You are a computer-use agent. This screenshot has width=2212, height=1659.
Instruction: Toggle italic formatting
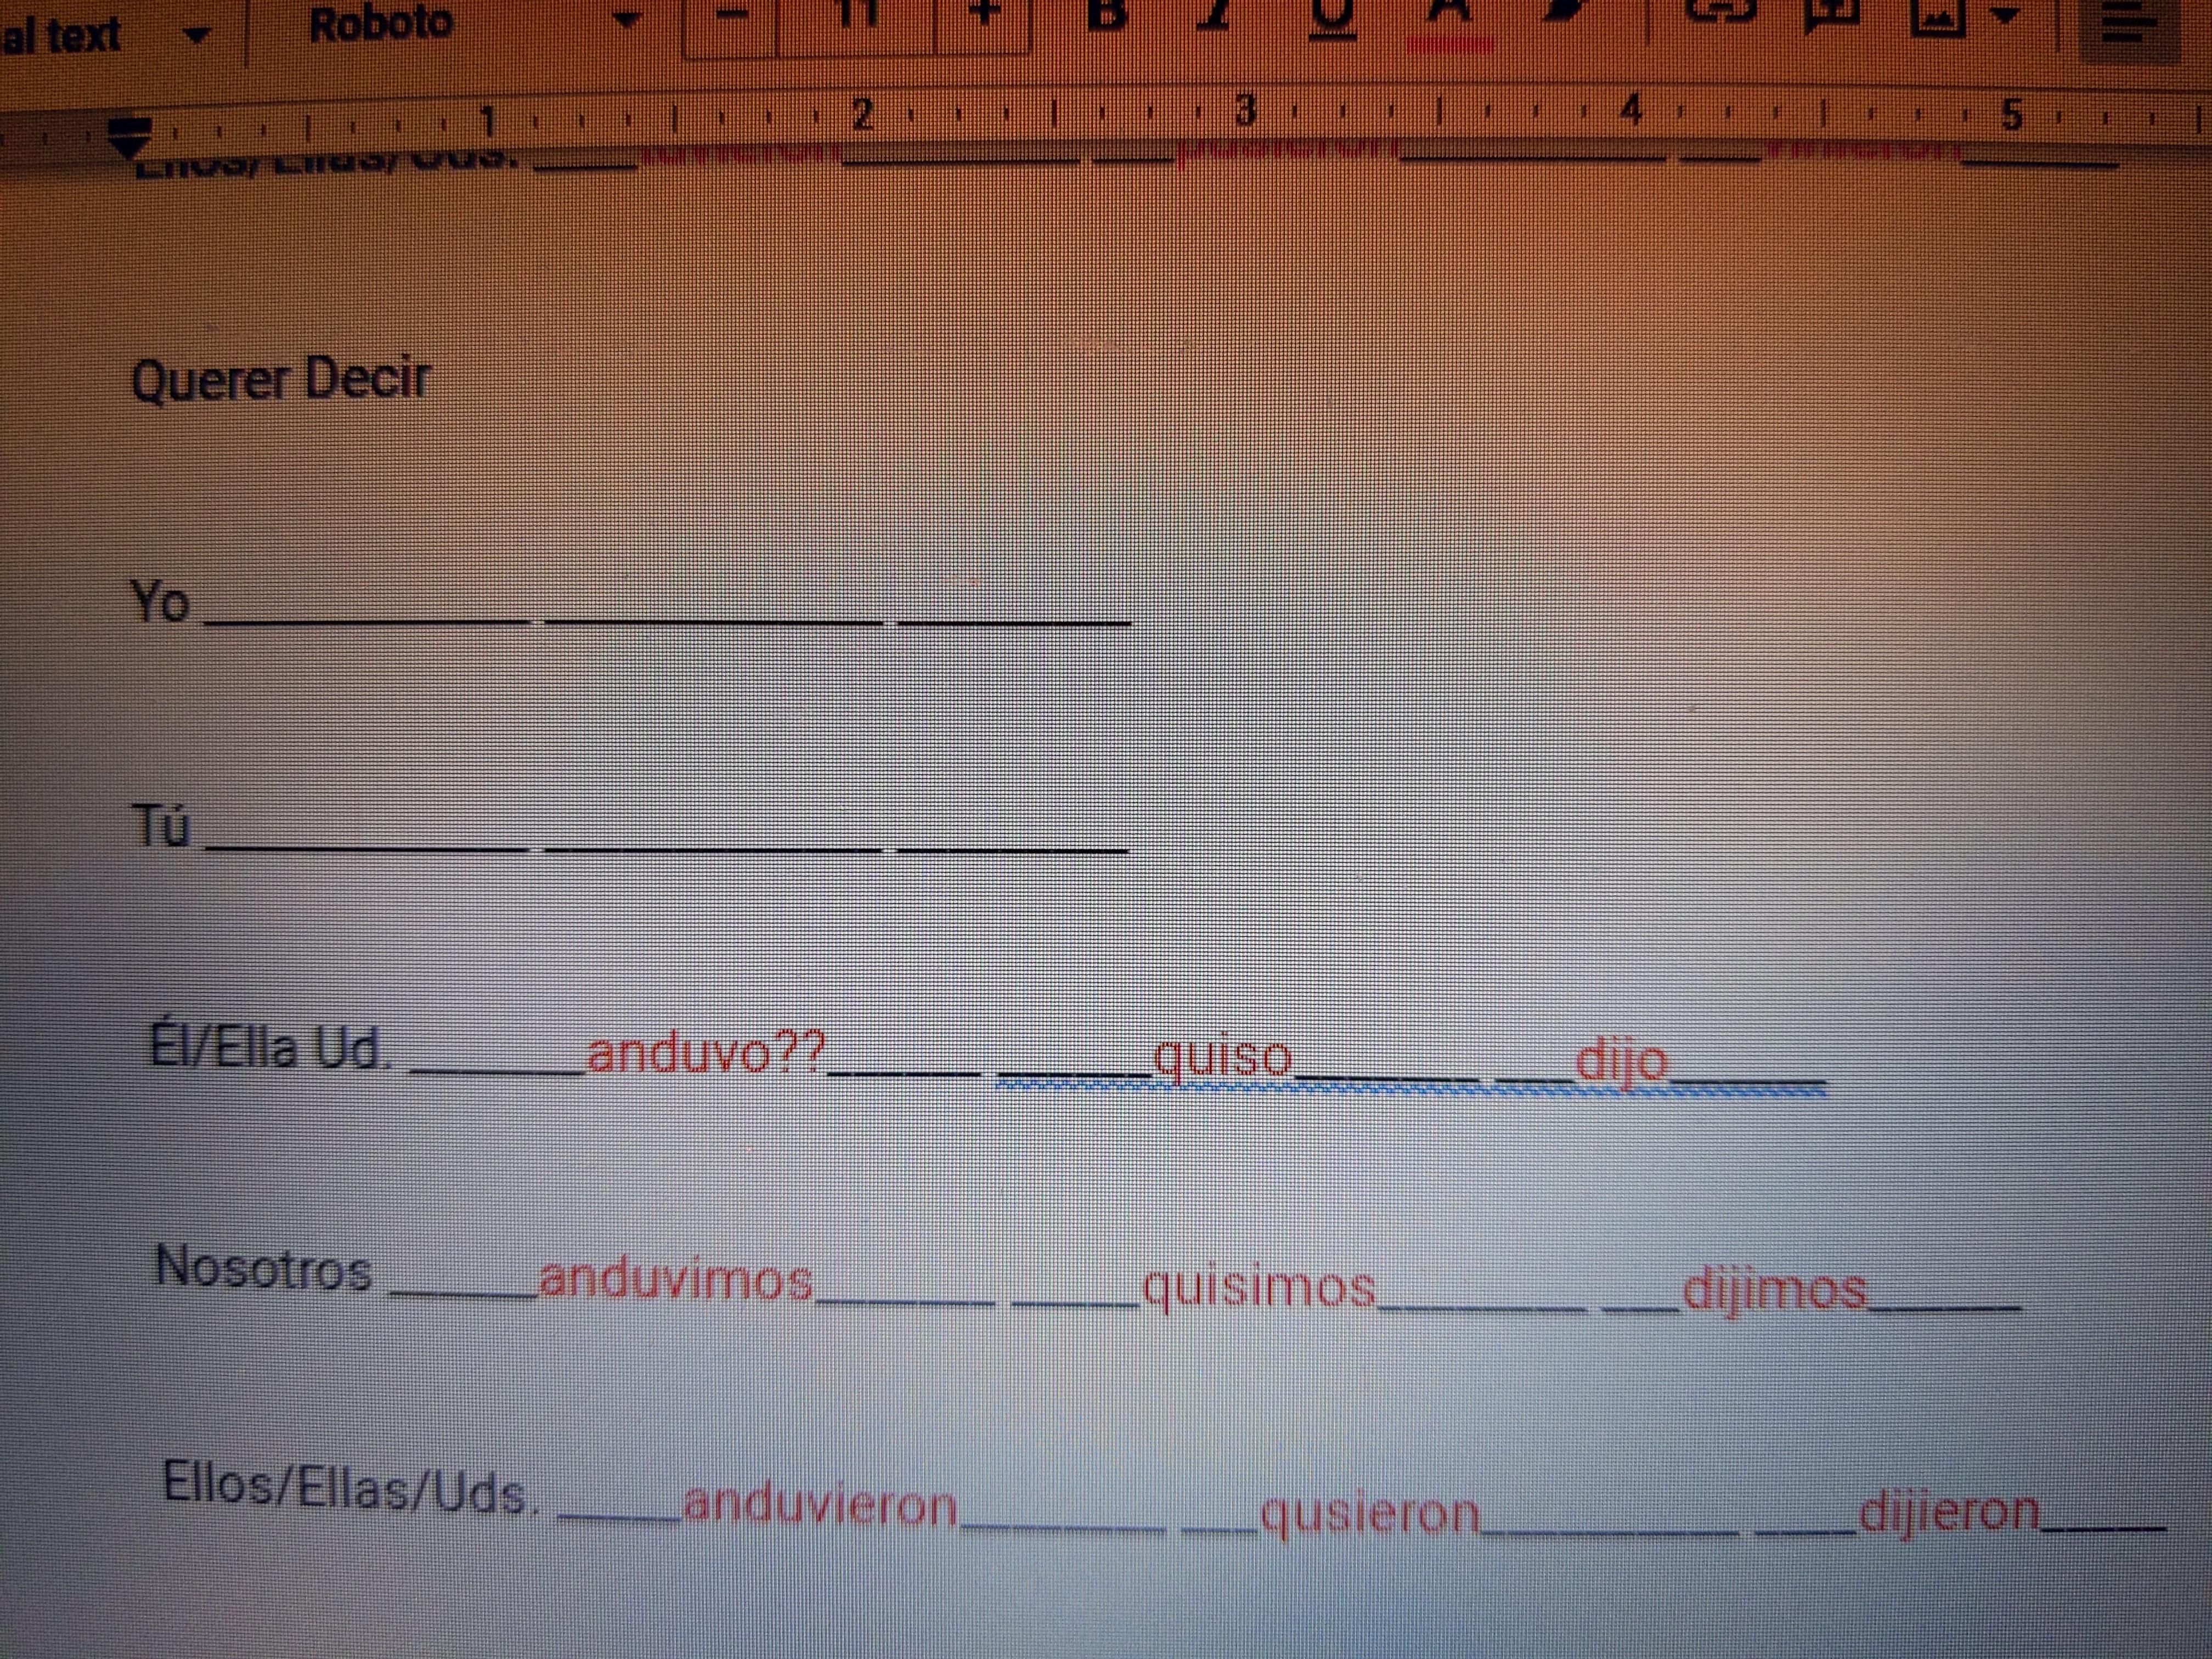[1213, 14]
